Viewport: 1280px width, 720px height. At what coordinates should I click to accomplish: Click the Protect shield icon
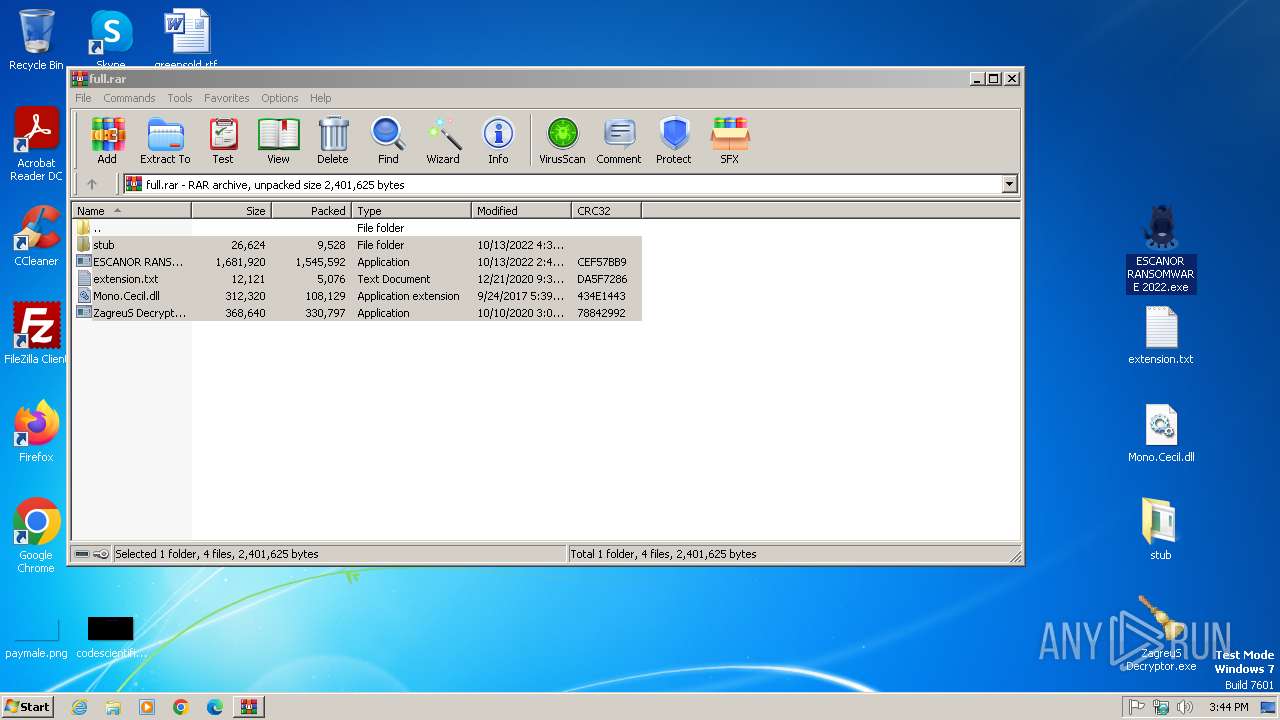click(674, 140)
